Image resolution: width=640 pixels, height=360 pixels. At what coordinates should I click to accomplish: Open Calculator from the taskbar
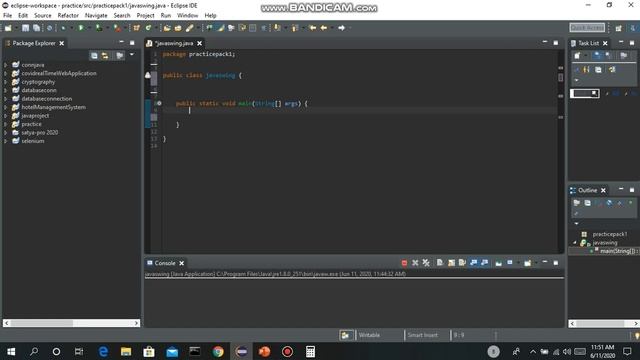[x=310, y=351]
